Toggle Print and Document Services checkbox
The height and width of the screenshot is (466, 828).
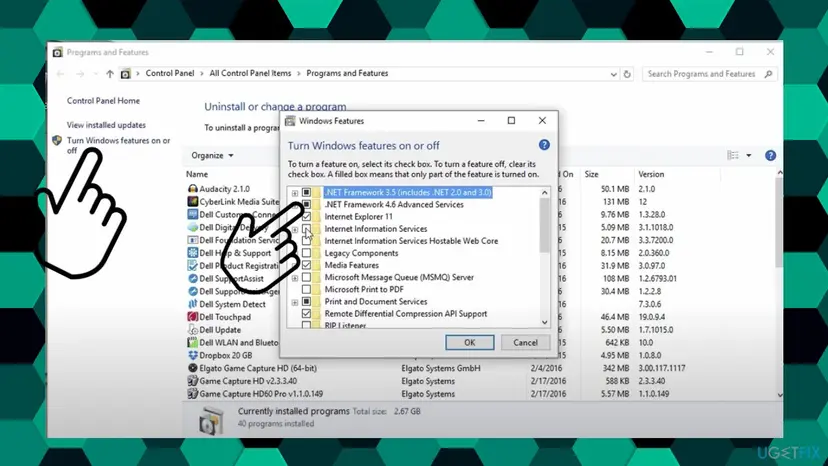(x=306, y=302)
